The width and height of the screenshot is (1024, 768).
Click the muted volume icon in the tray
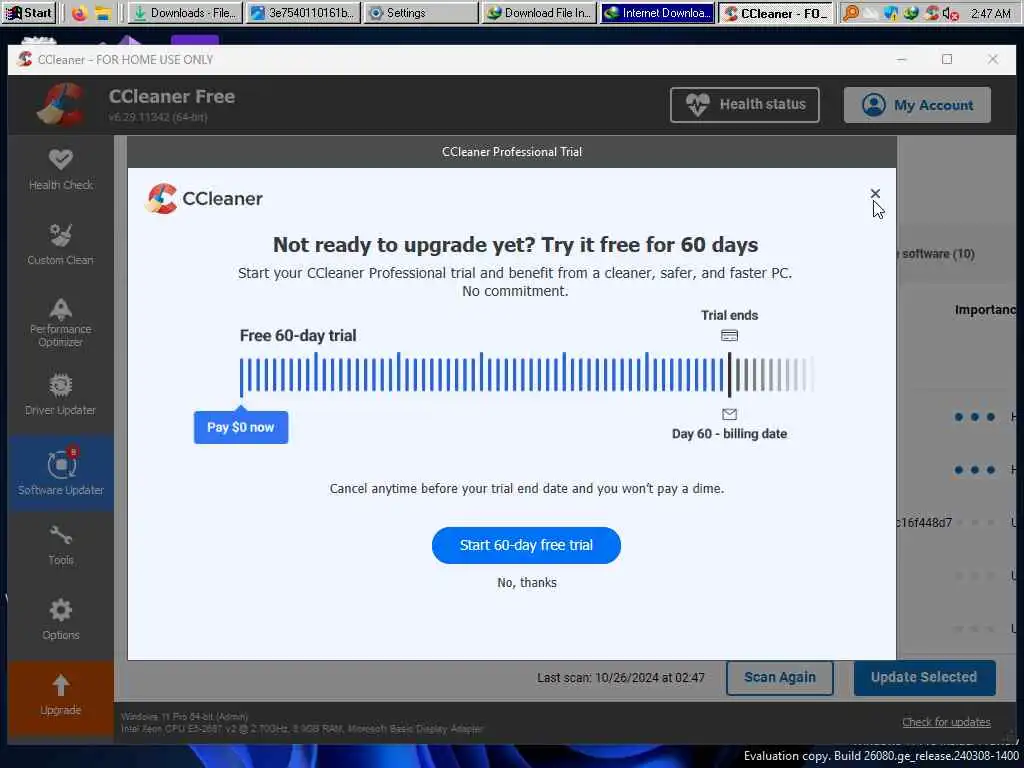(x=951, y=13)
